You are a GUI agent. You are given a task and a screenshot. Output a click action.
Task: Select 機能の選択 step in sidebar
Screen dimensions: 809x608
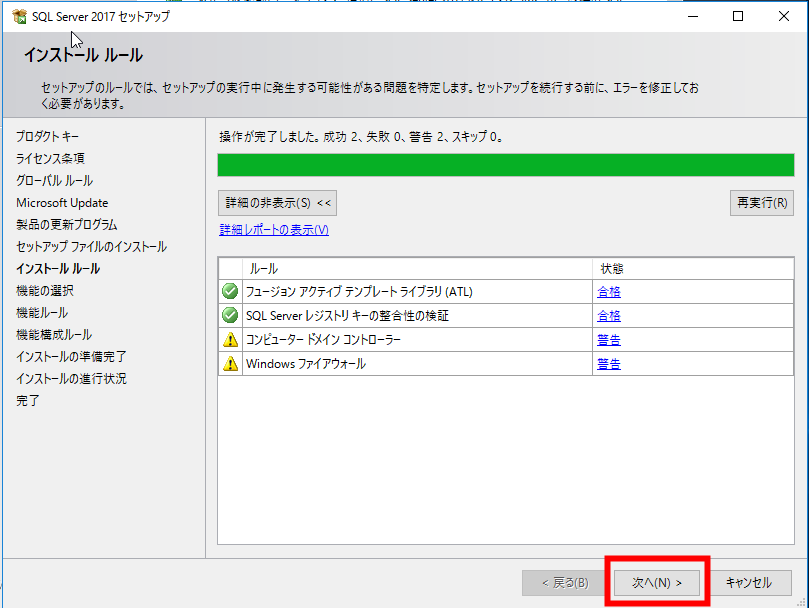[45, 291]
